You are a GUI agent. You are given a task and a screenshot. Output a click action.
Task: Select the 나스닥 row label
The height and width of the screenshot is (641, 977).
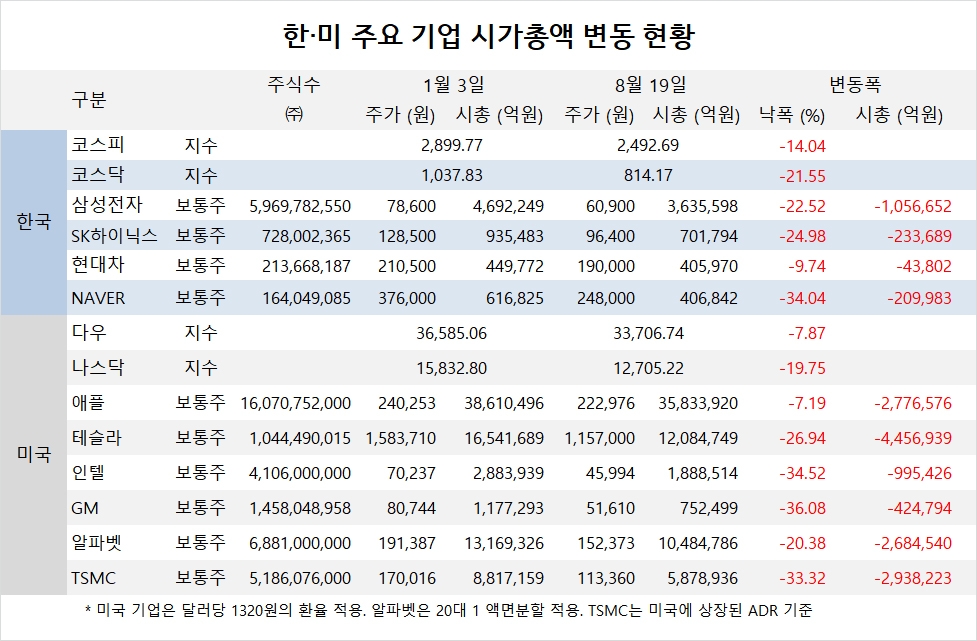[98, 368]
